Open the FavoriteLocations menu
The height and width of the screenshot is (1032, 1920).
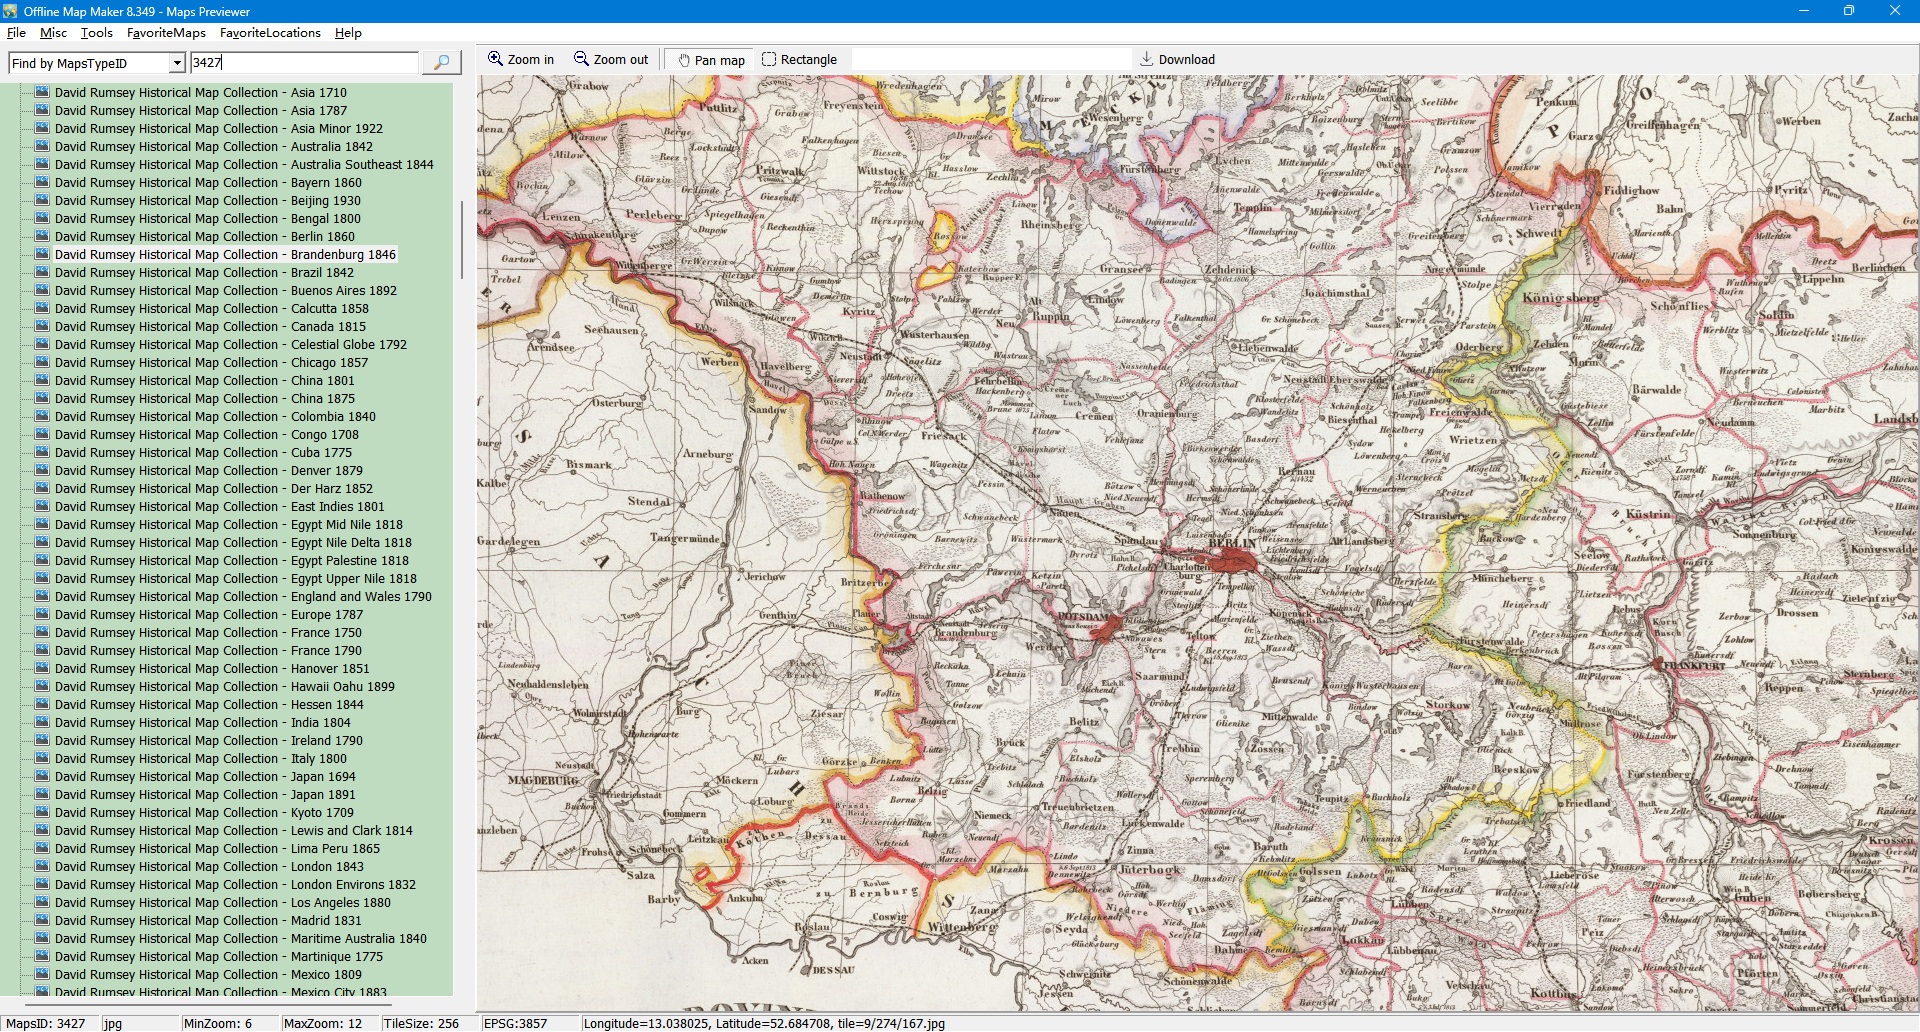click(270, 33)
